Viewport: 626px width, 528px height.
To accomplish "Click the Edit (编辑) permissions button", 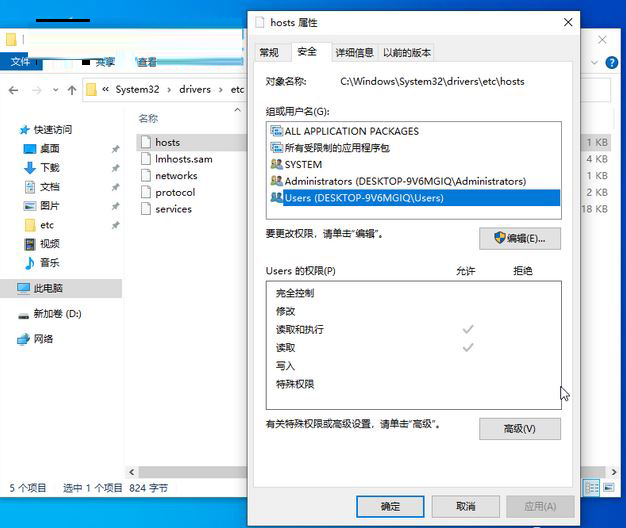I will click(520, 239).
